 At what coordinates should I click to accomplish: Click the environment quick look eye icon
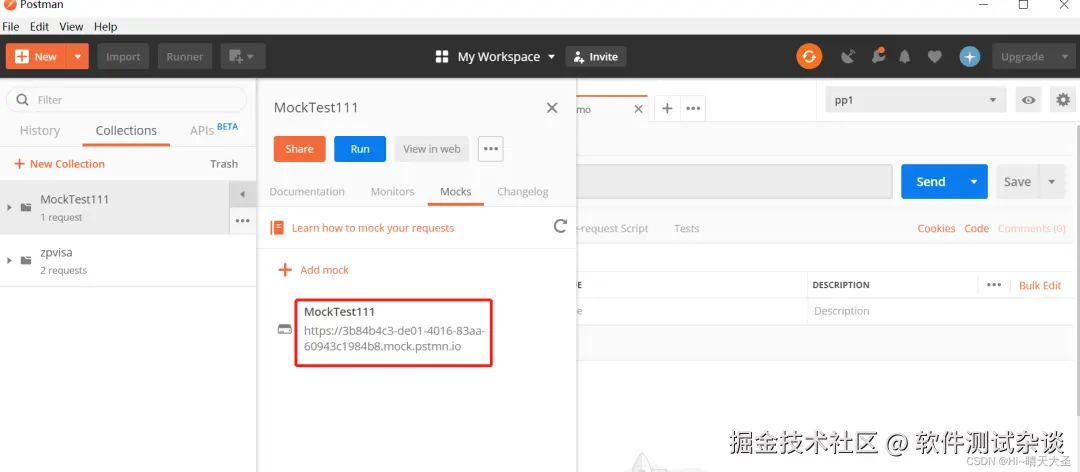(x=1028, y=100)
